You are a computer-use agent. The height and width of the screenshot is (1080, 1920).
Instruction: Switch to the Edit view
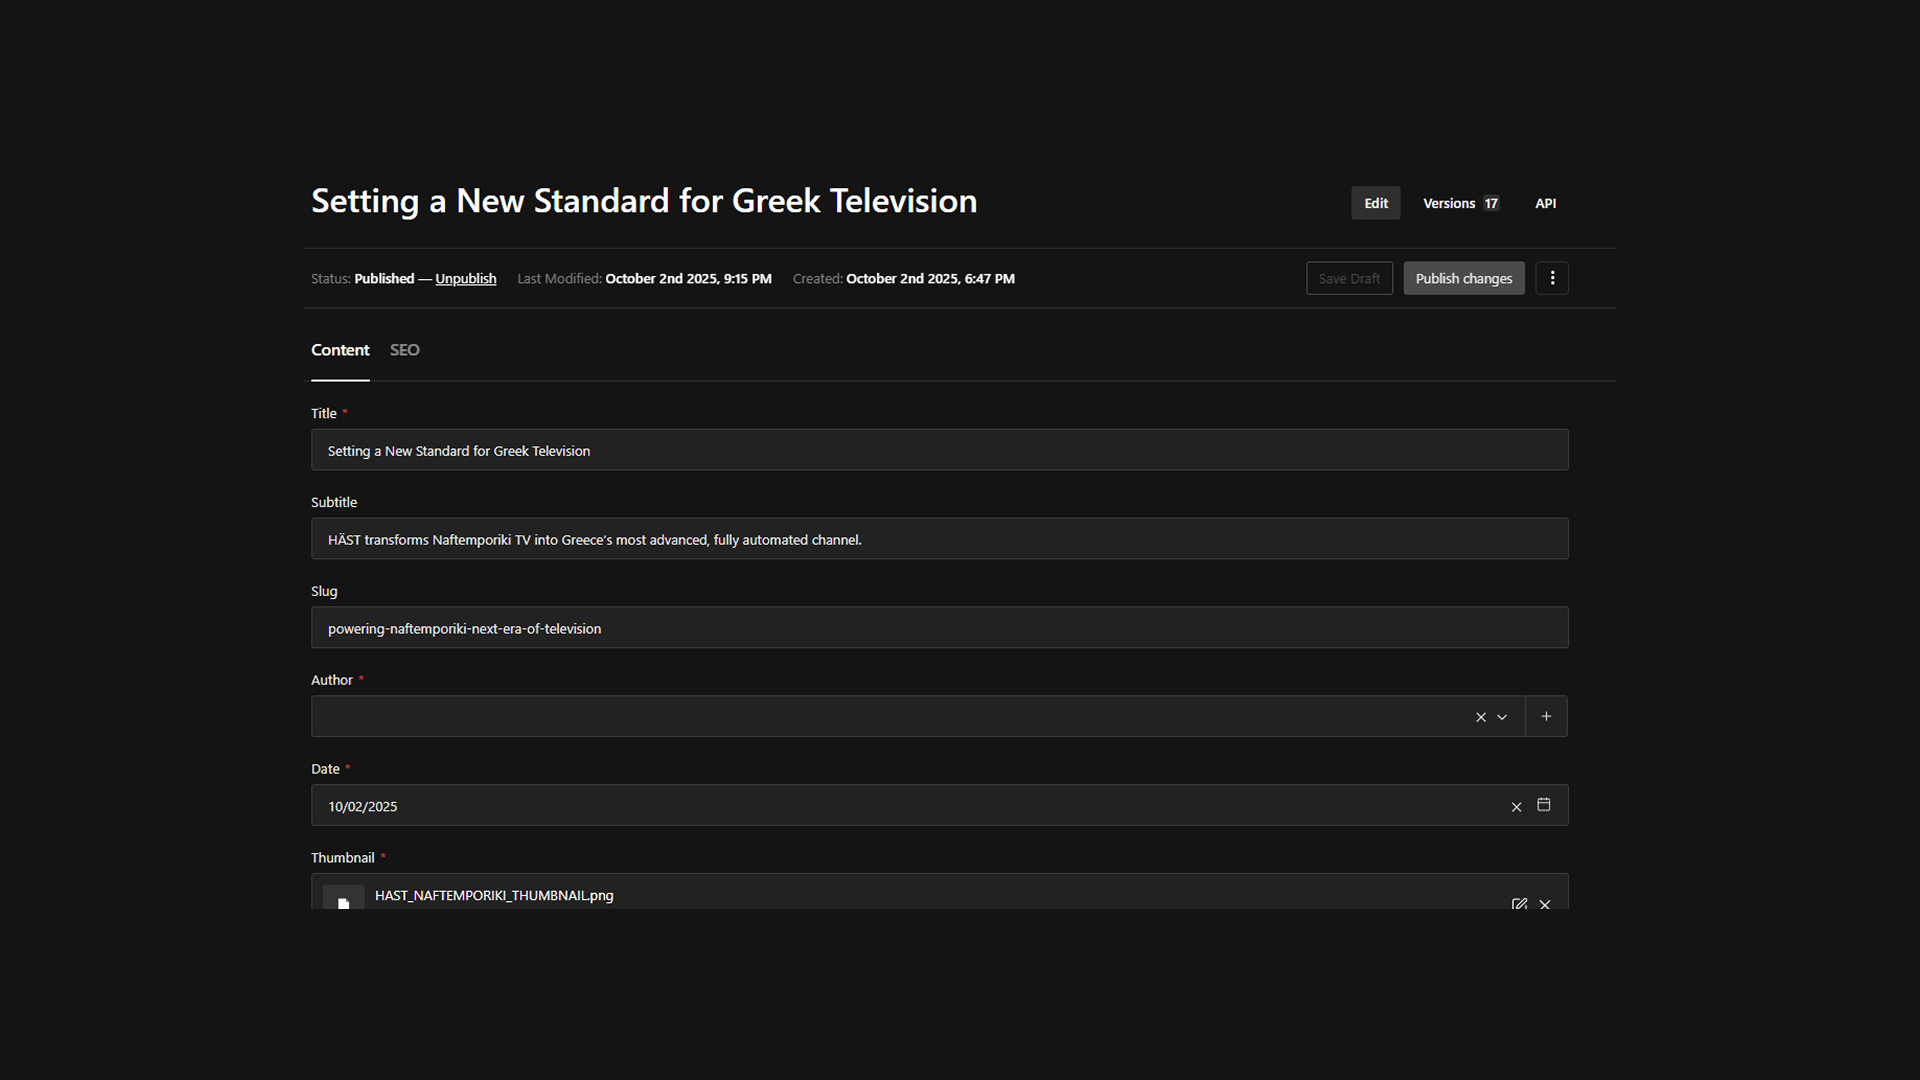[1376, 203]
